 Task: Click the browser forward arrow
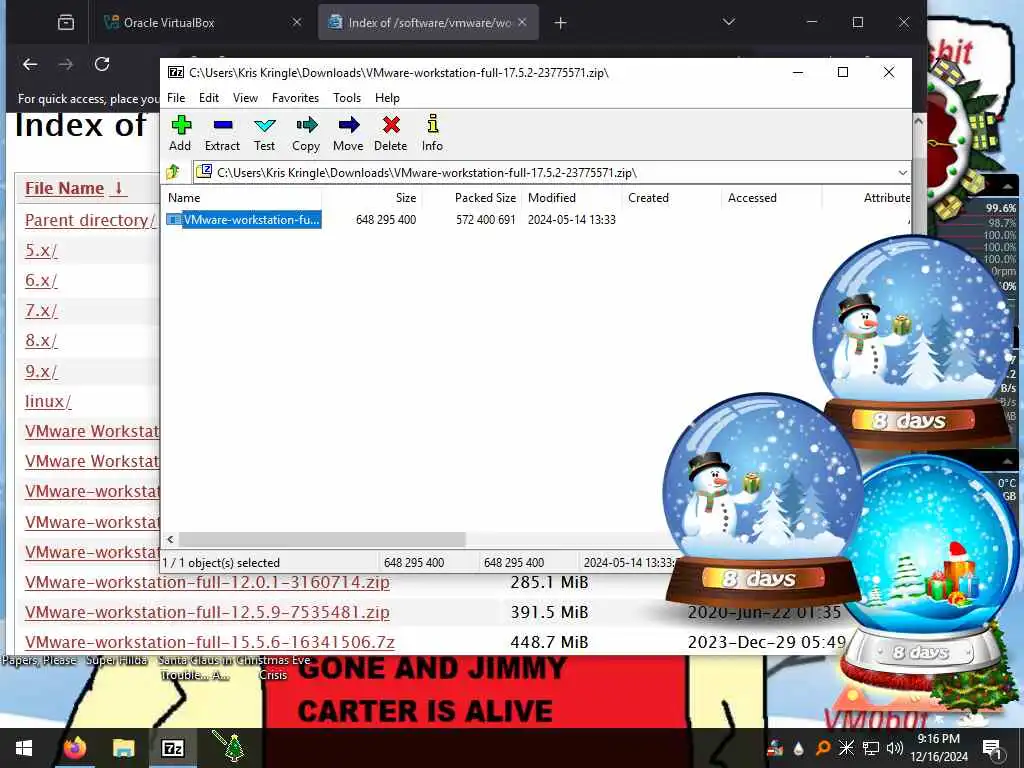click(x=66, y=64)
